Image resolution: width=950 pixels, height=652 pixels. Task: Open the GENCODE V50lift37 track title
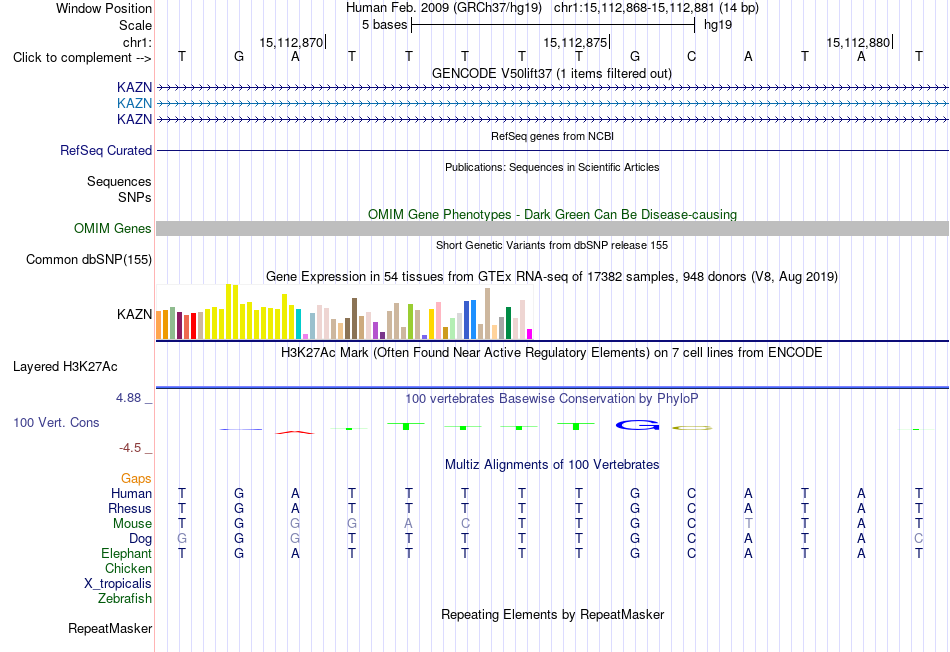[x=552, y=73]
